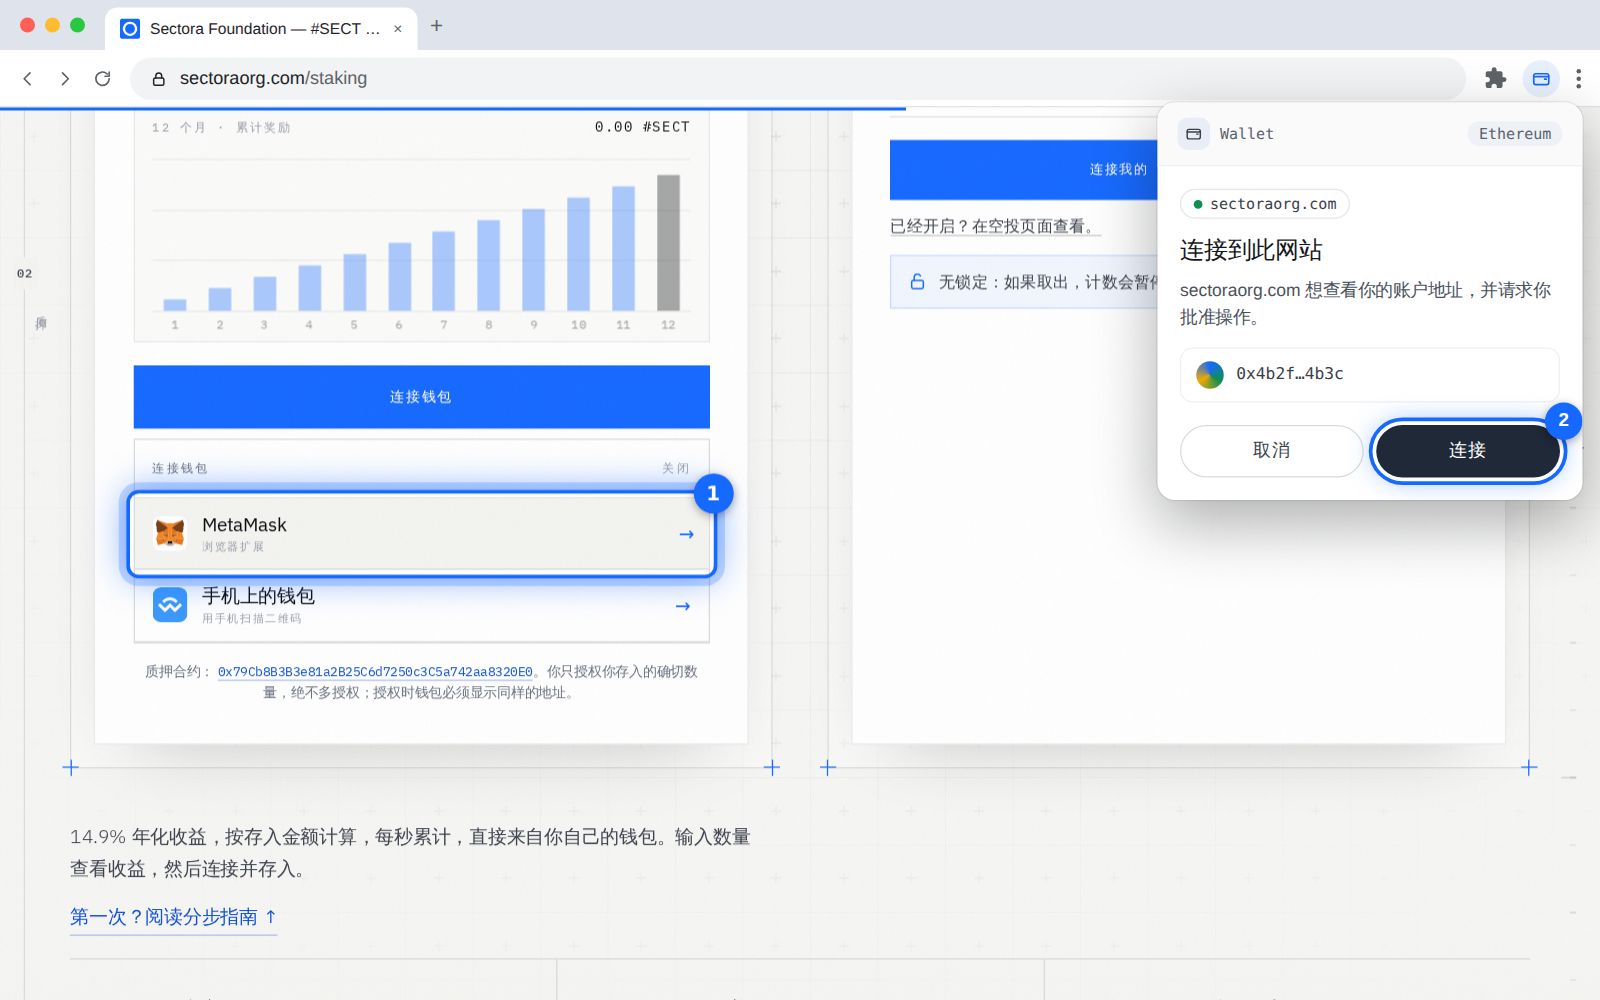Go back with the browser back arrow
This screenshot has height=1000, width=1600.
(28, 78)
